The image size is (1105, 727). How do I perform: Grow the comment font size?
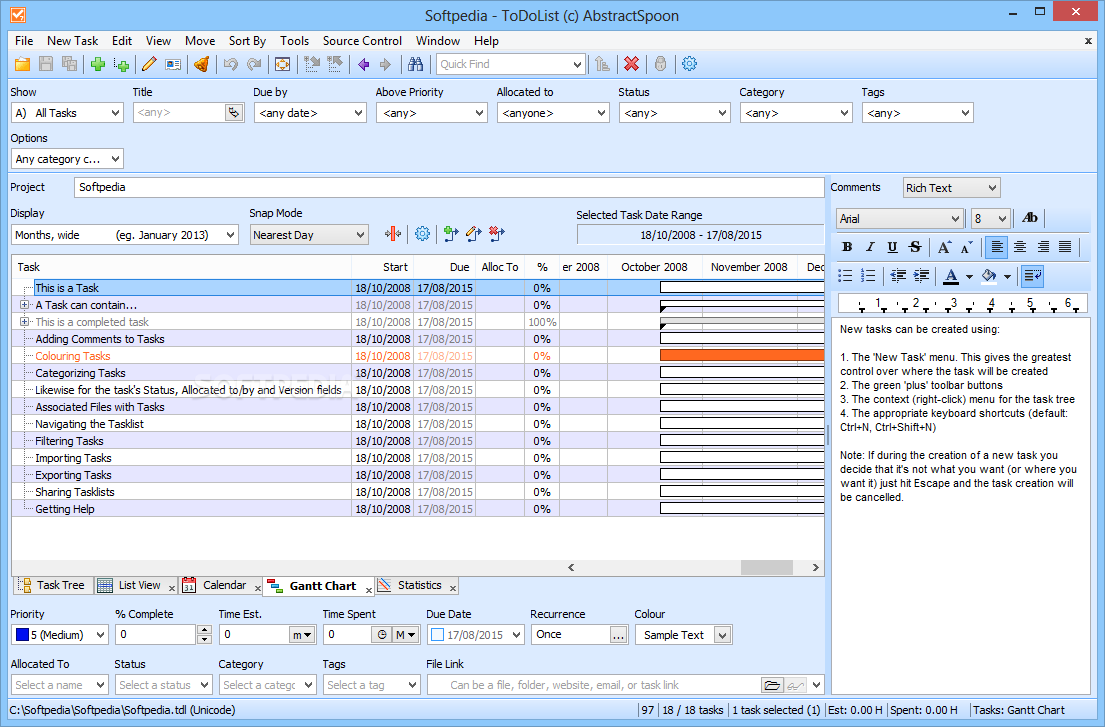(x=944, y=247)
